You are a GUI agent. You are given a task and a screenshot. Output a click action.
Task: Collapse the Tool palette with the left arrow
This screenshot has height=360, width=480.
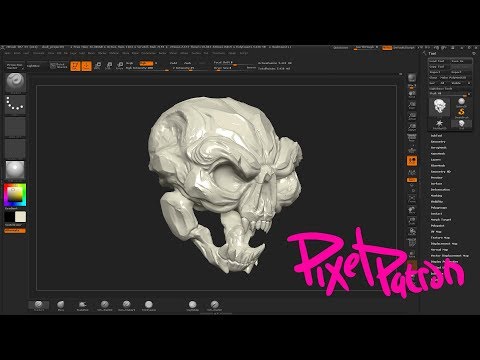pyautogui.click(x=424, y=53)
